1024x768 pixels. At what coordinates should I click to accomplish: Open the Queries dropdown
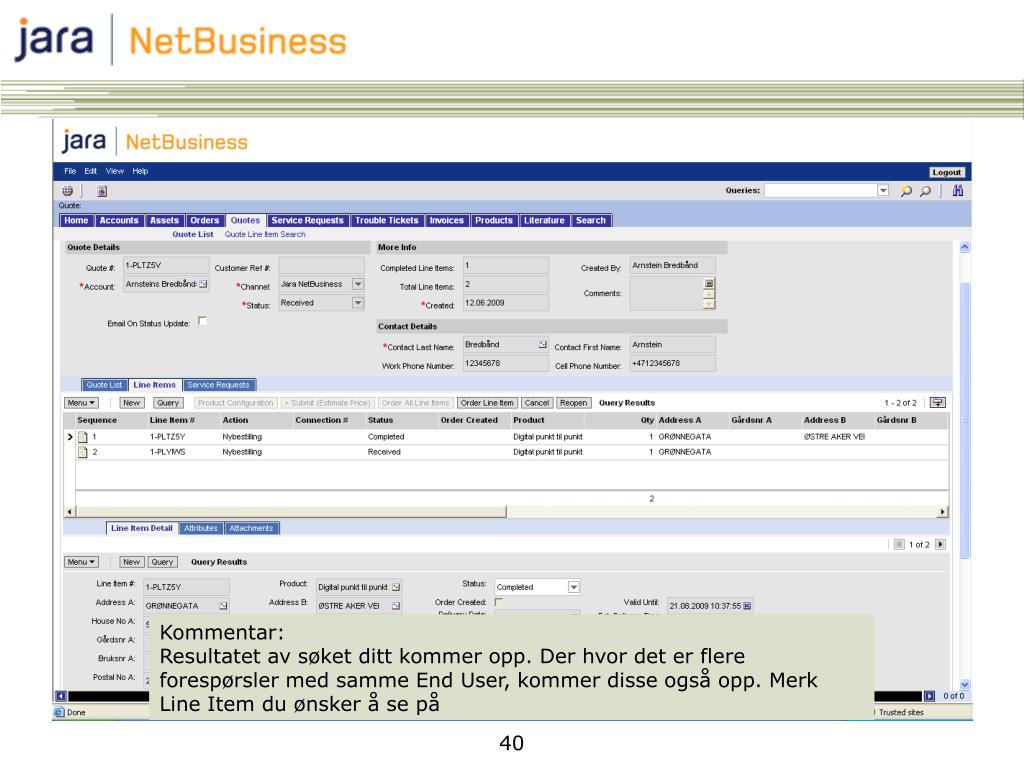tap(883, 190)
